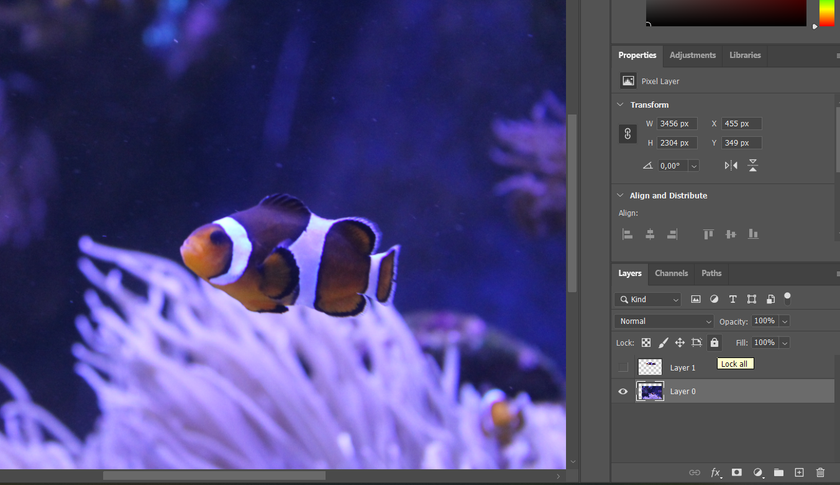
Task: Select Layer 0 thumbnail
Action: point(650,391)
